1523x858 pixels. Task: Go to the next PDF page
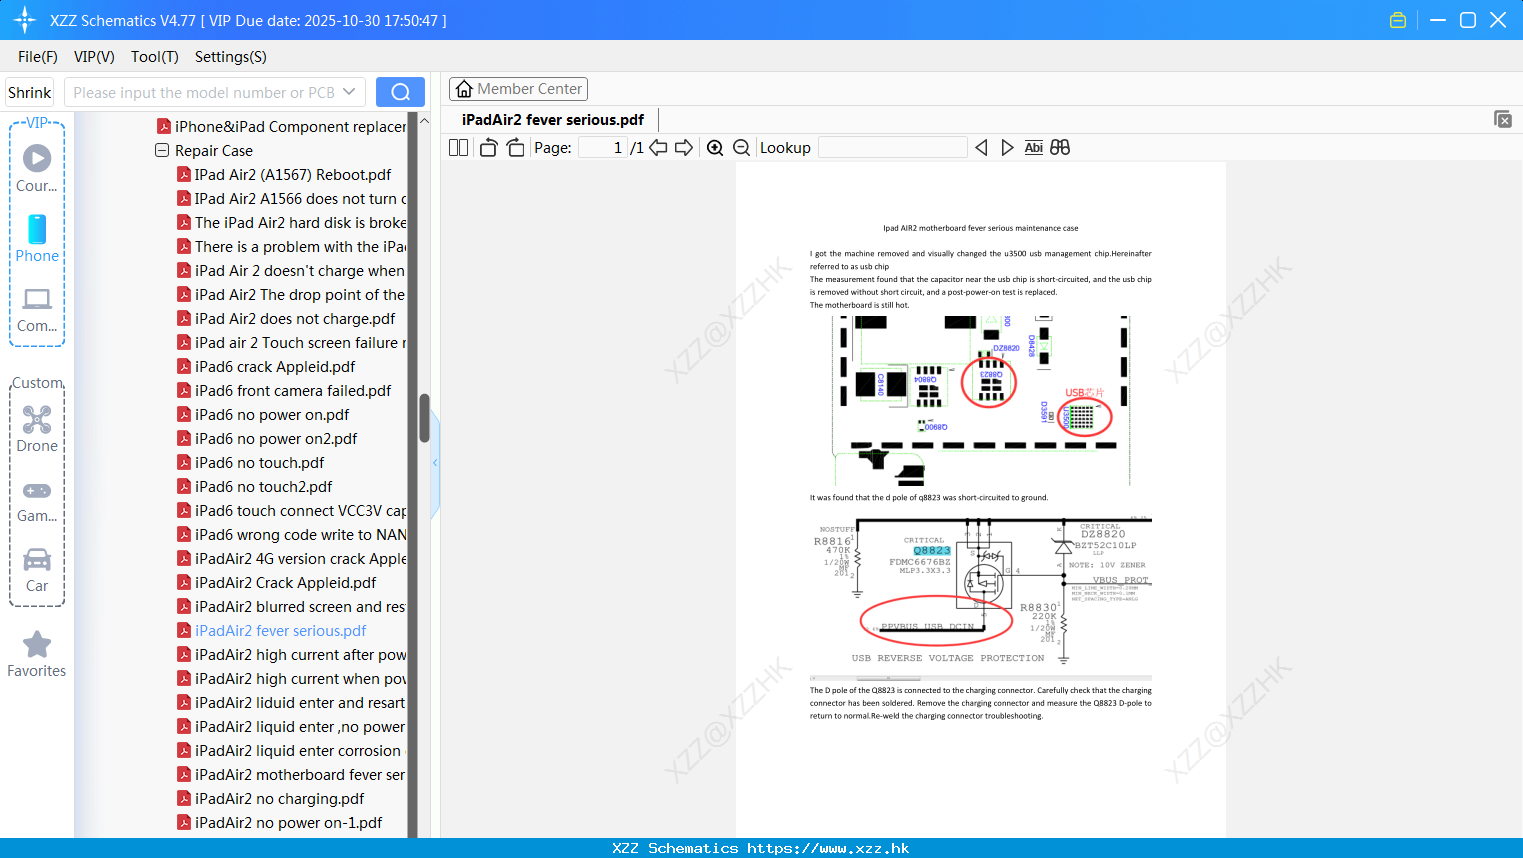[684, 147]
